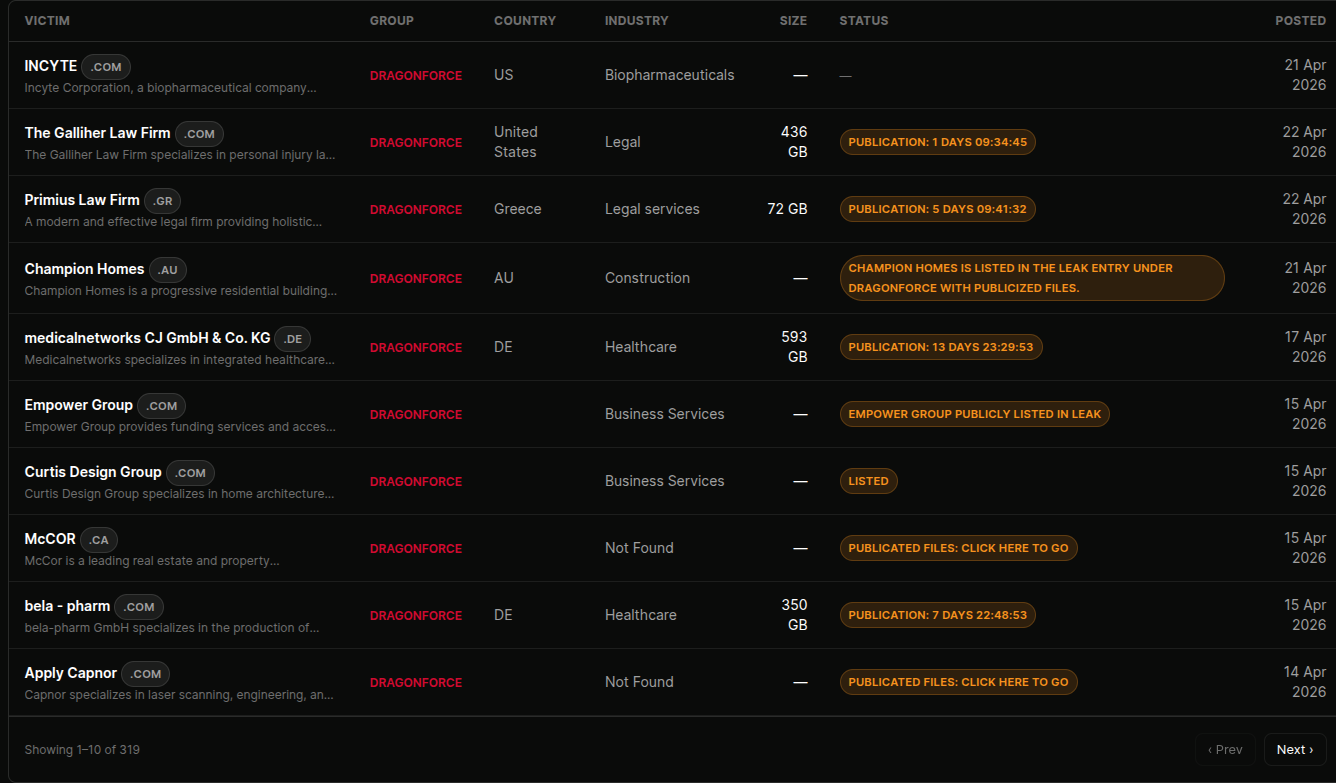Click the '14 Apr 2026' posted date

point(1306,682)
